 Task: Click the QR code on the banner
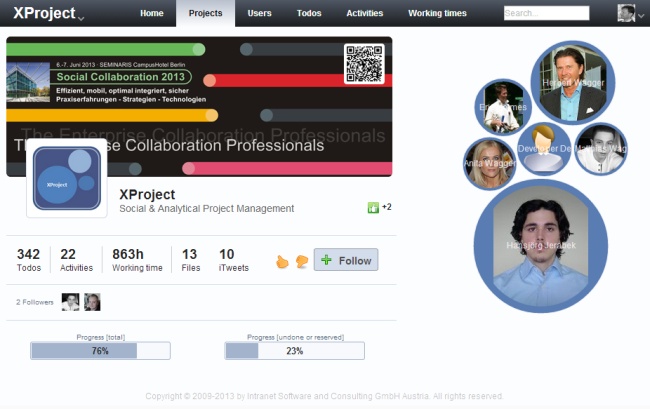click(x=364, y=64)
